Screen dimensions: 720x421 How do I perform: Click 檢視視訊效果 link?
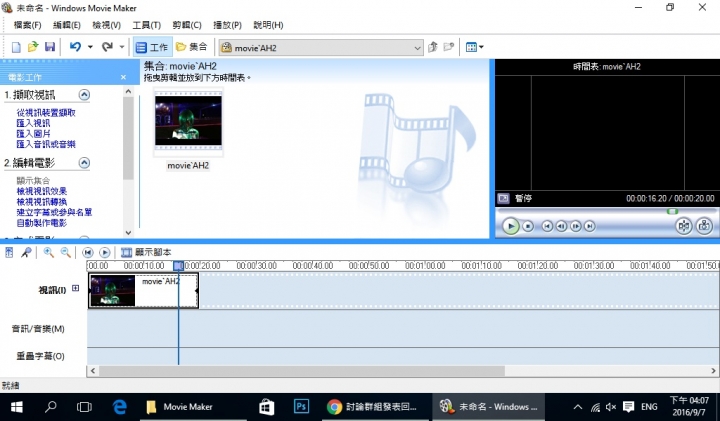(42, 191)
